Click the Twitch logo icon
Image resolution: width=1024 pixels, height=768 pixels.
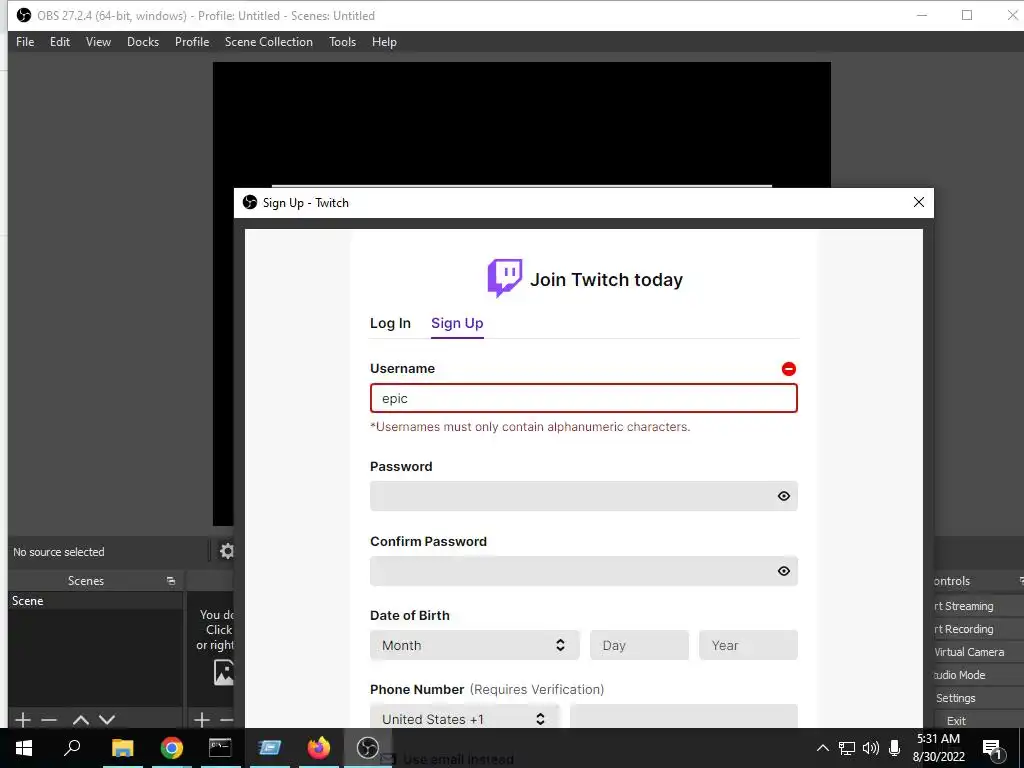point(504,278)
